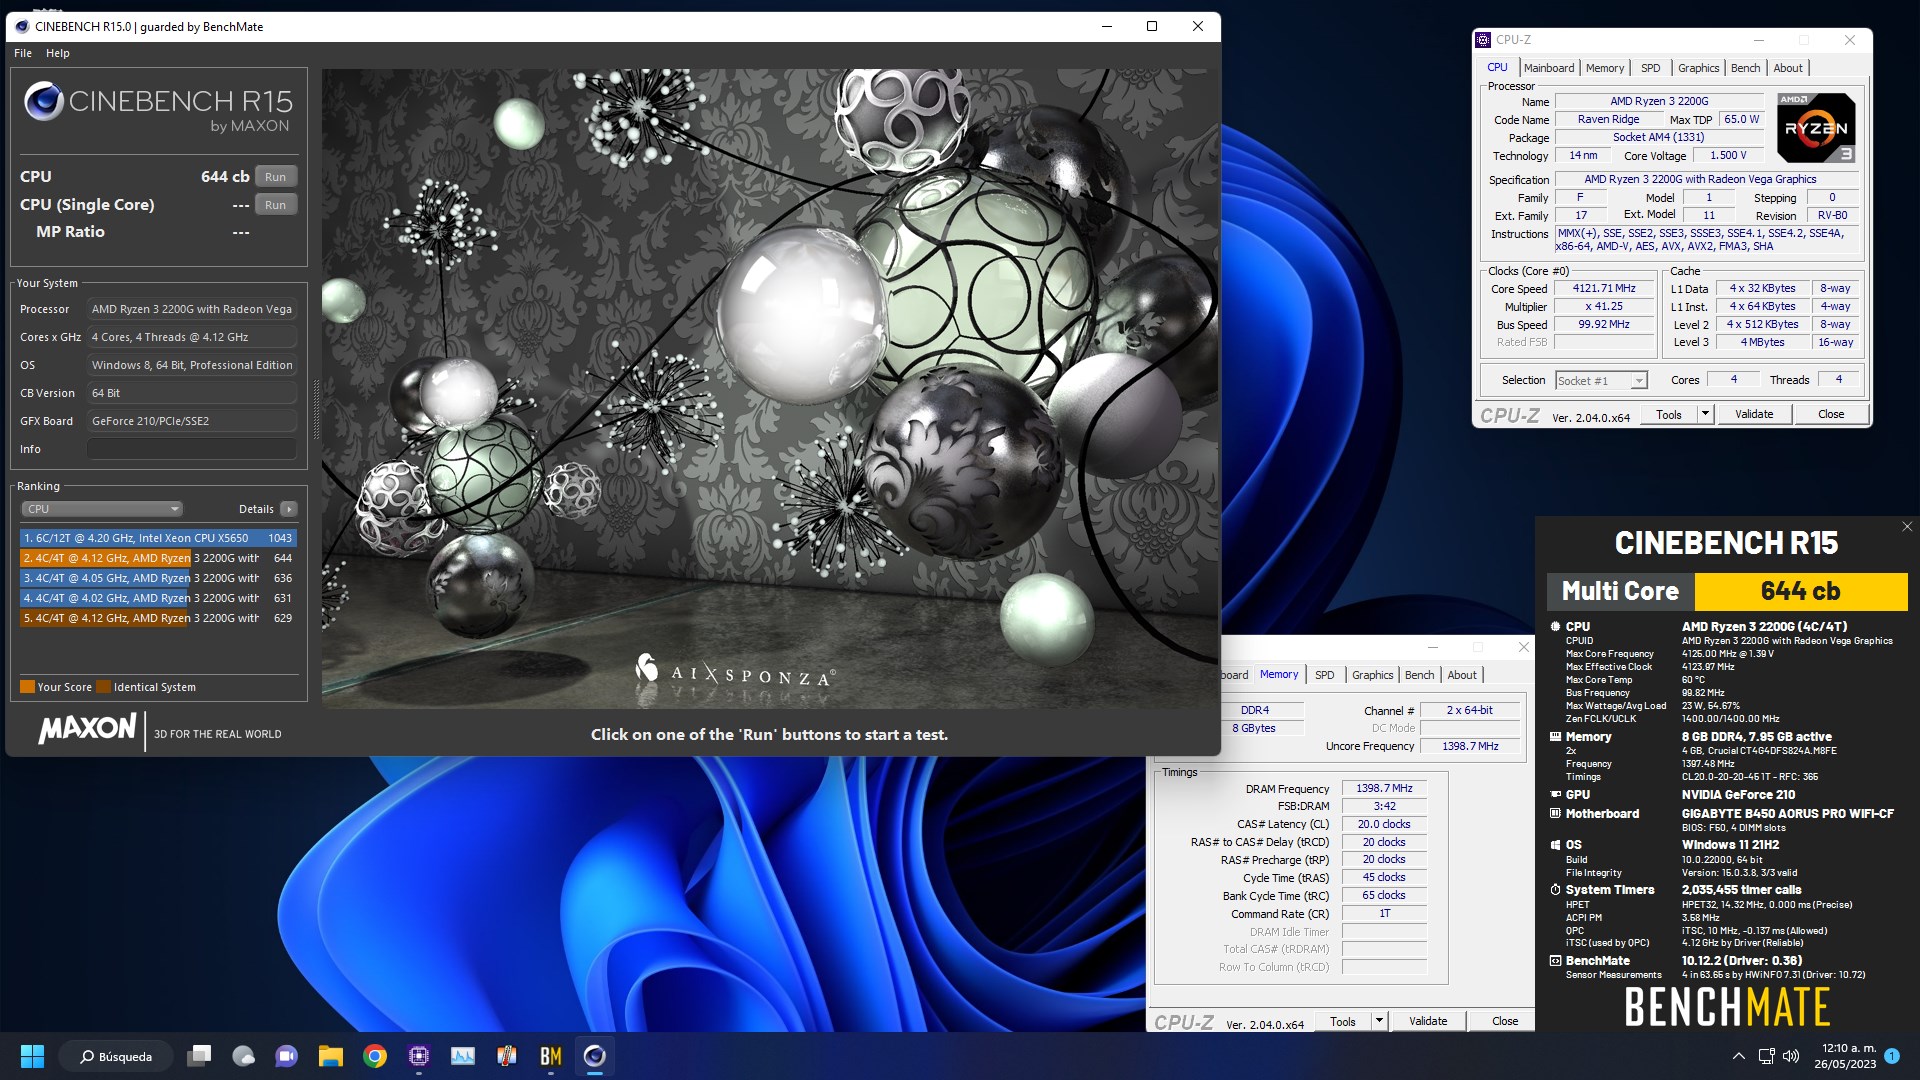Viewport: 1920px width, 1080px height.
Task: Run the CPU multi-core test
Action: click(276, 176)
